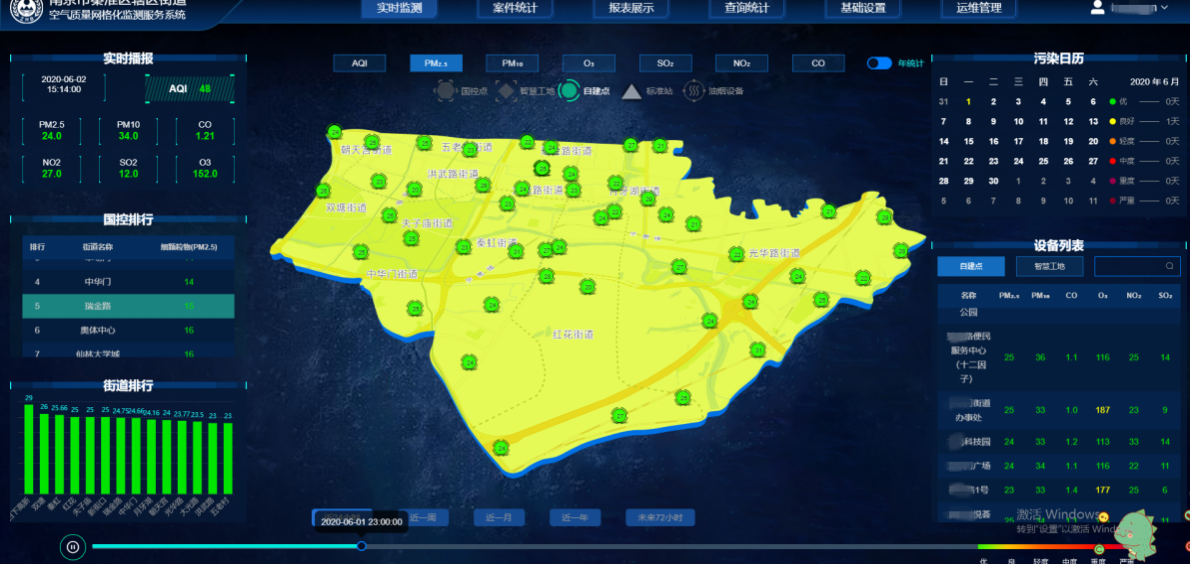Select the 自建点 green circle icon
Viewport: 1199px width, 568px height.
pos(568,92)
